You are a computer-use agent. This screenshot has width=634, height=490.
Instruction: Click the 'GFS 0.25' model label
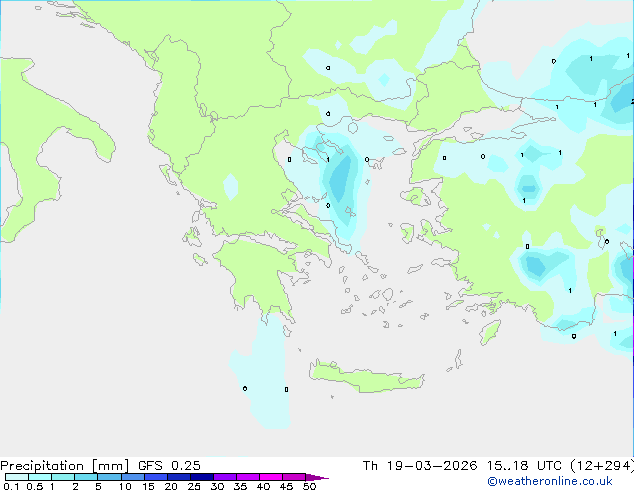tap(169, 466)
